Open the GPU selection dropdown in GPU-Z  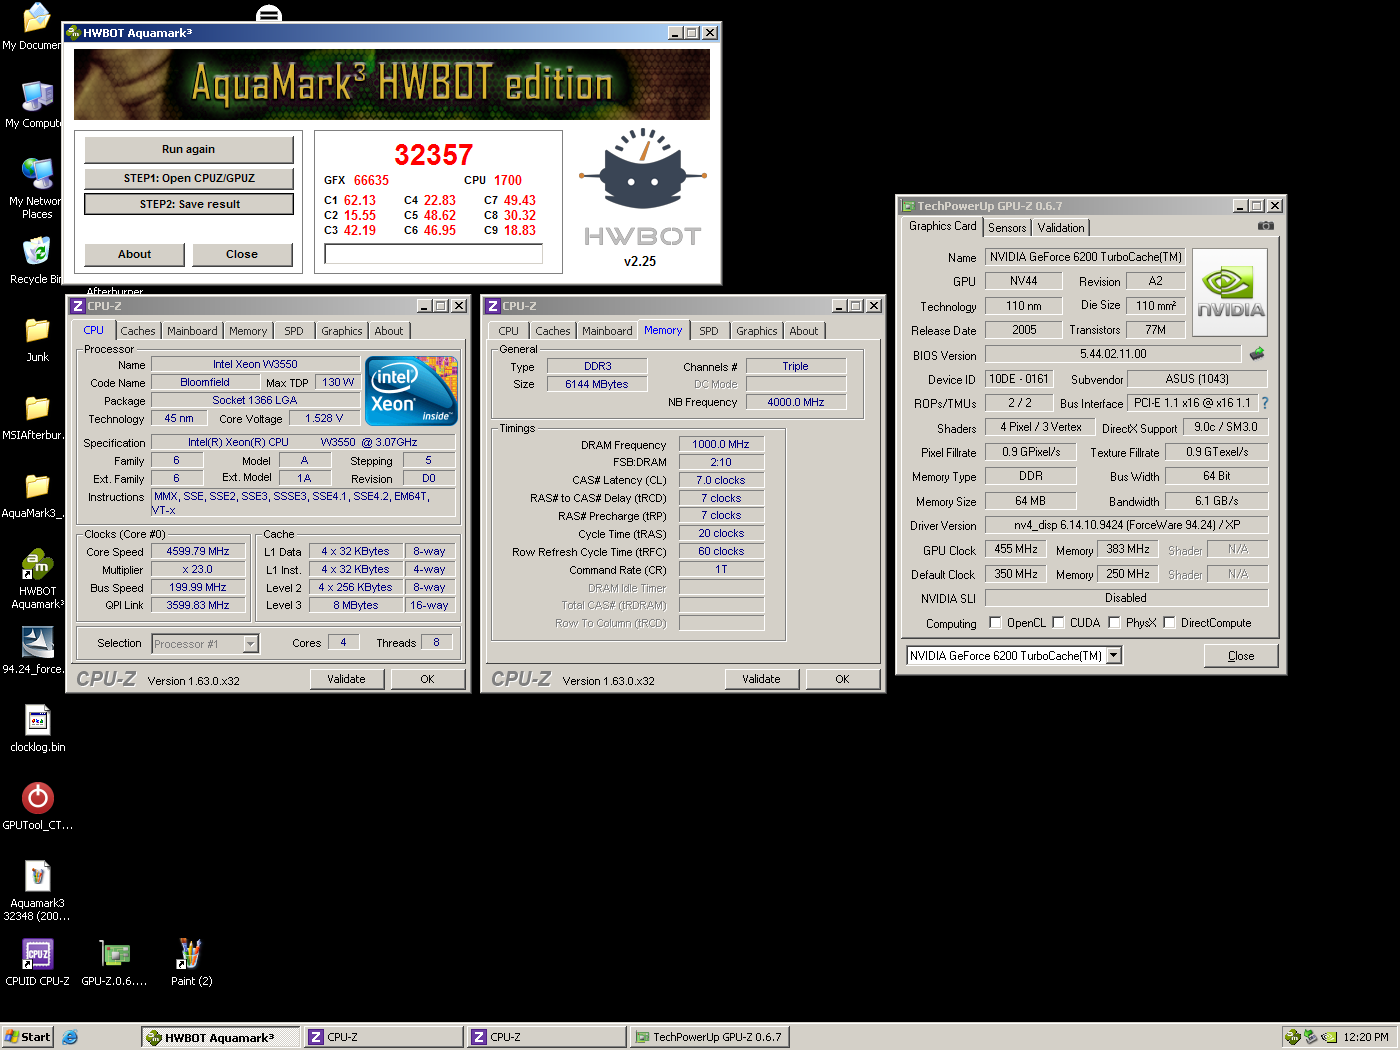(1114, 656)
